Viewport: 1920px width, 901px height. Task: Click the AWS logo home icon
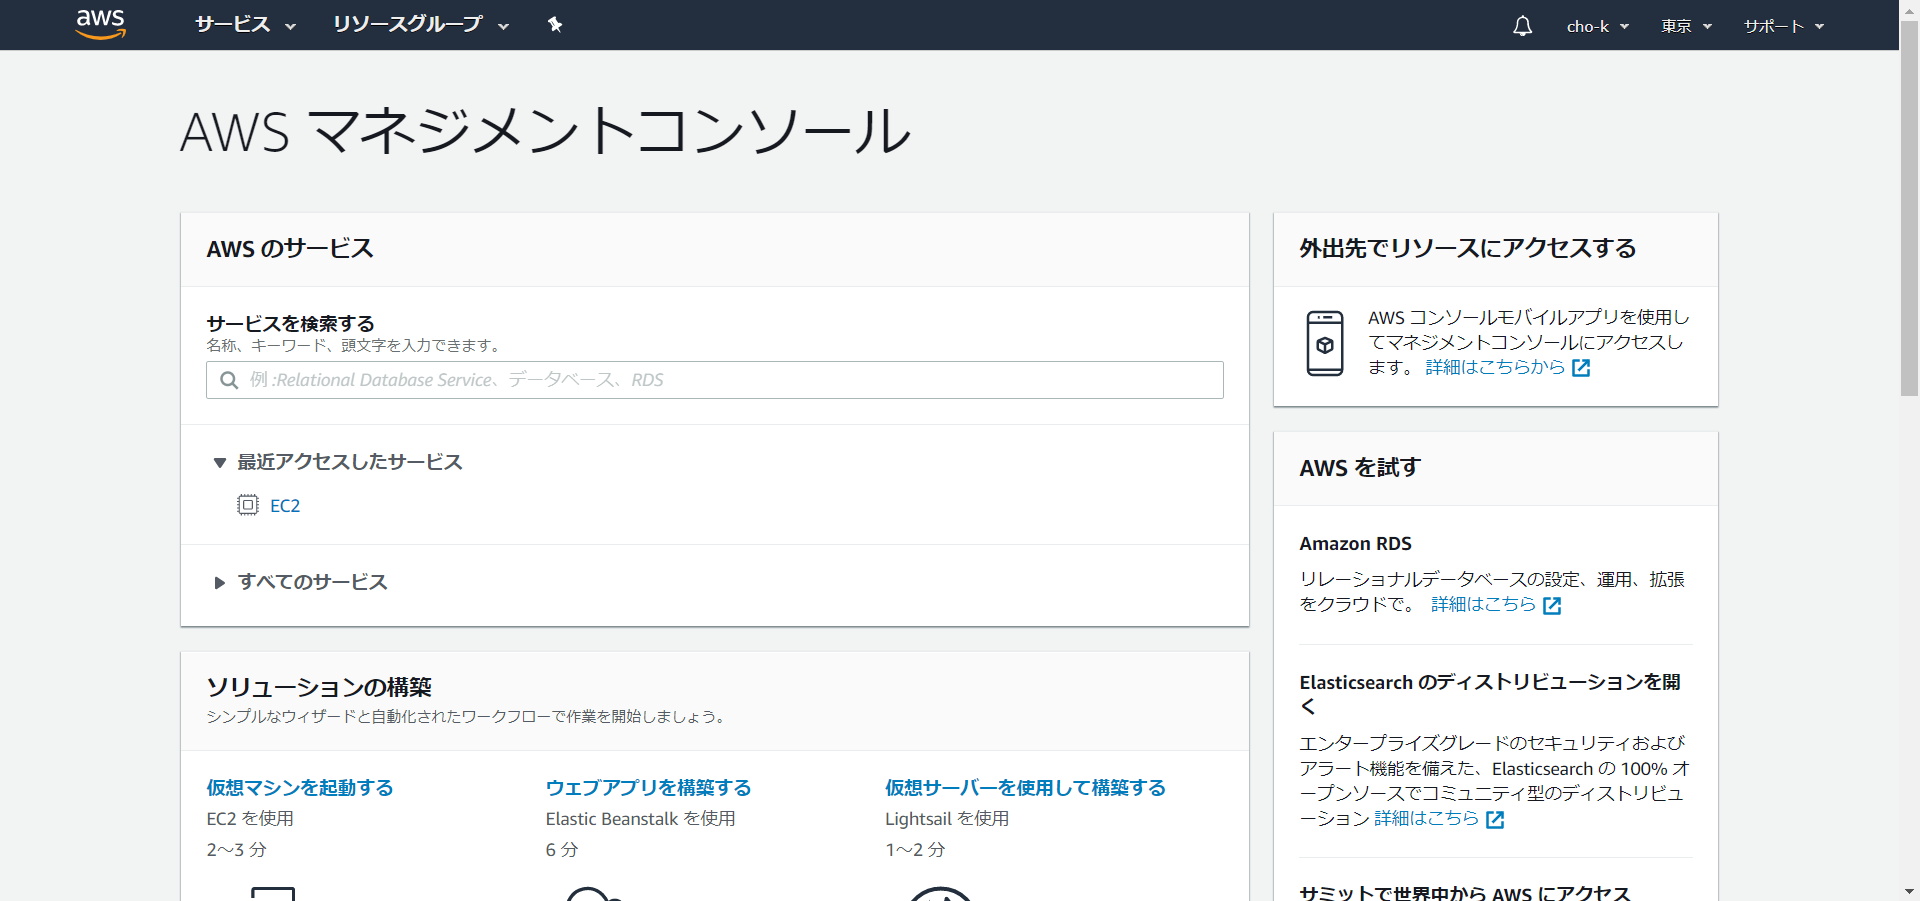[101, 24]
